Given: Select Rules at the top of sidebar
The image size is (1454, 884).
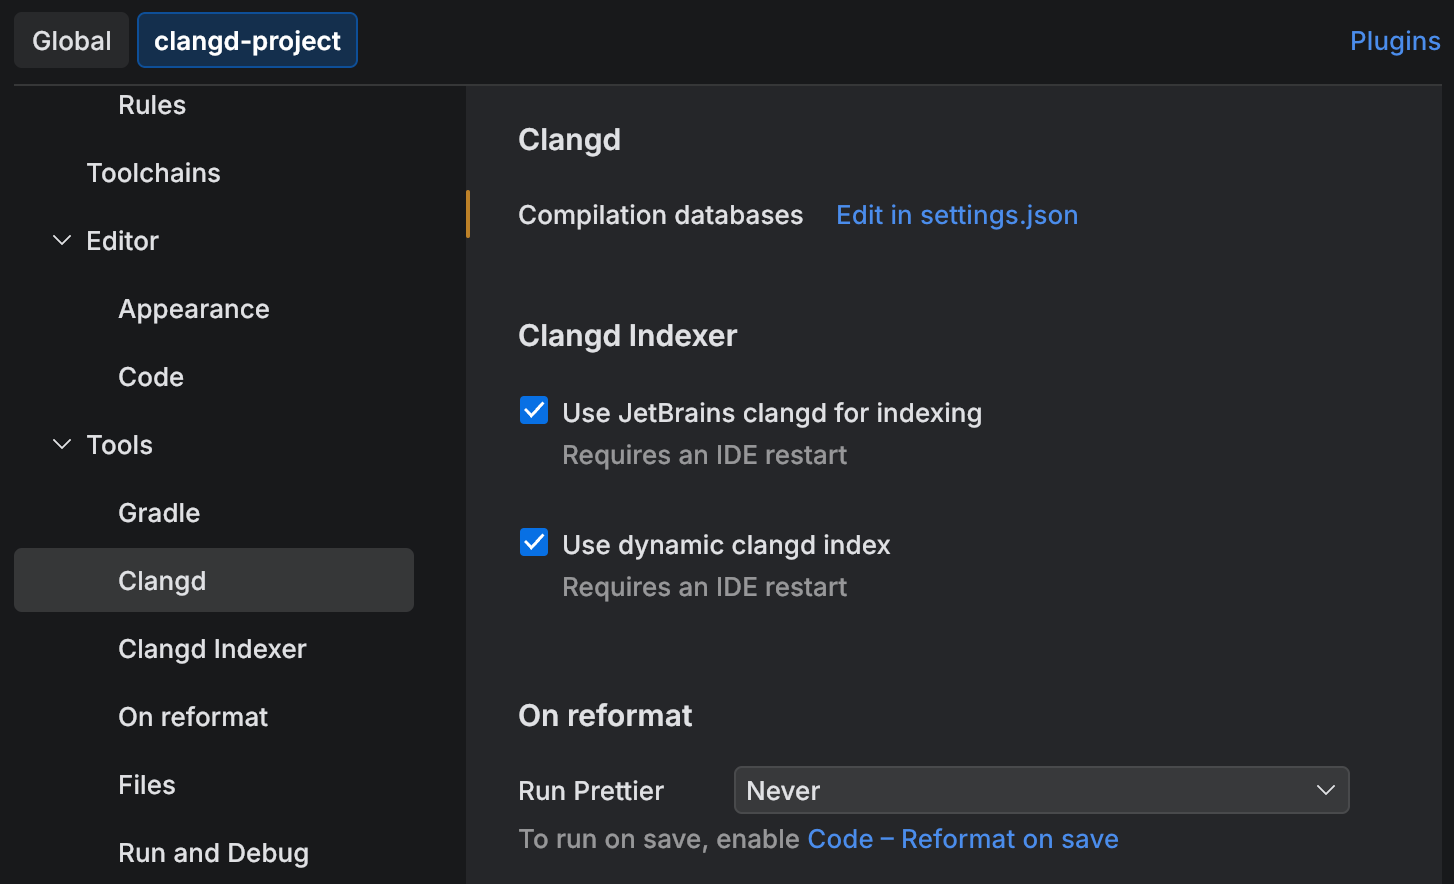Looking at the screenshot, I should click(151, 104).
